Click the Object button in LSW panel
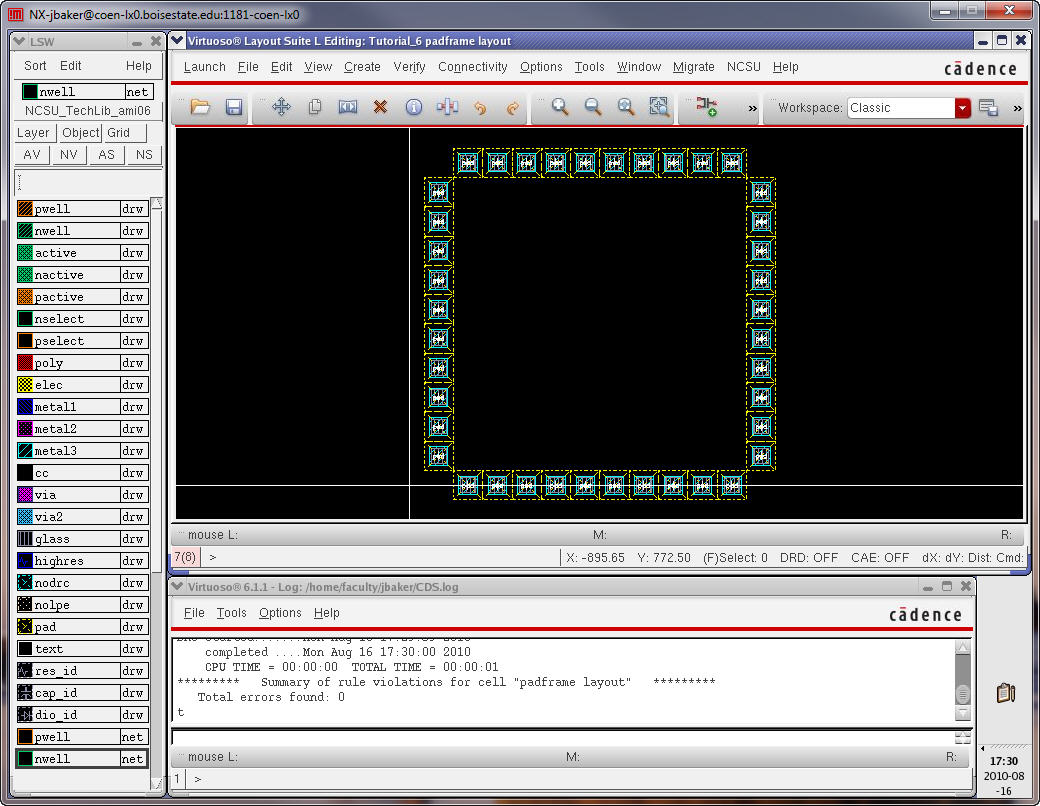This screenshot has width=1040, height=806. [80, 132]
